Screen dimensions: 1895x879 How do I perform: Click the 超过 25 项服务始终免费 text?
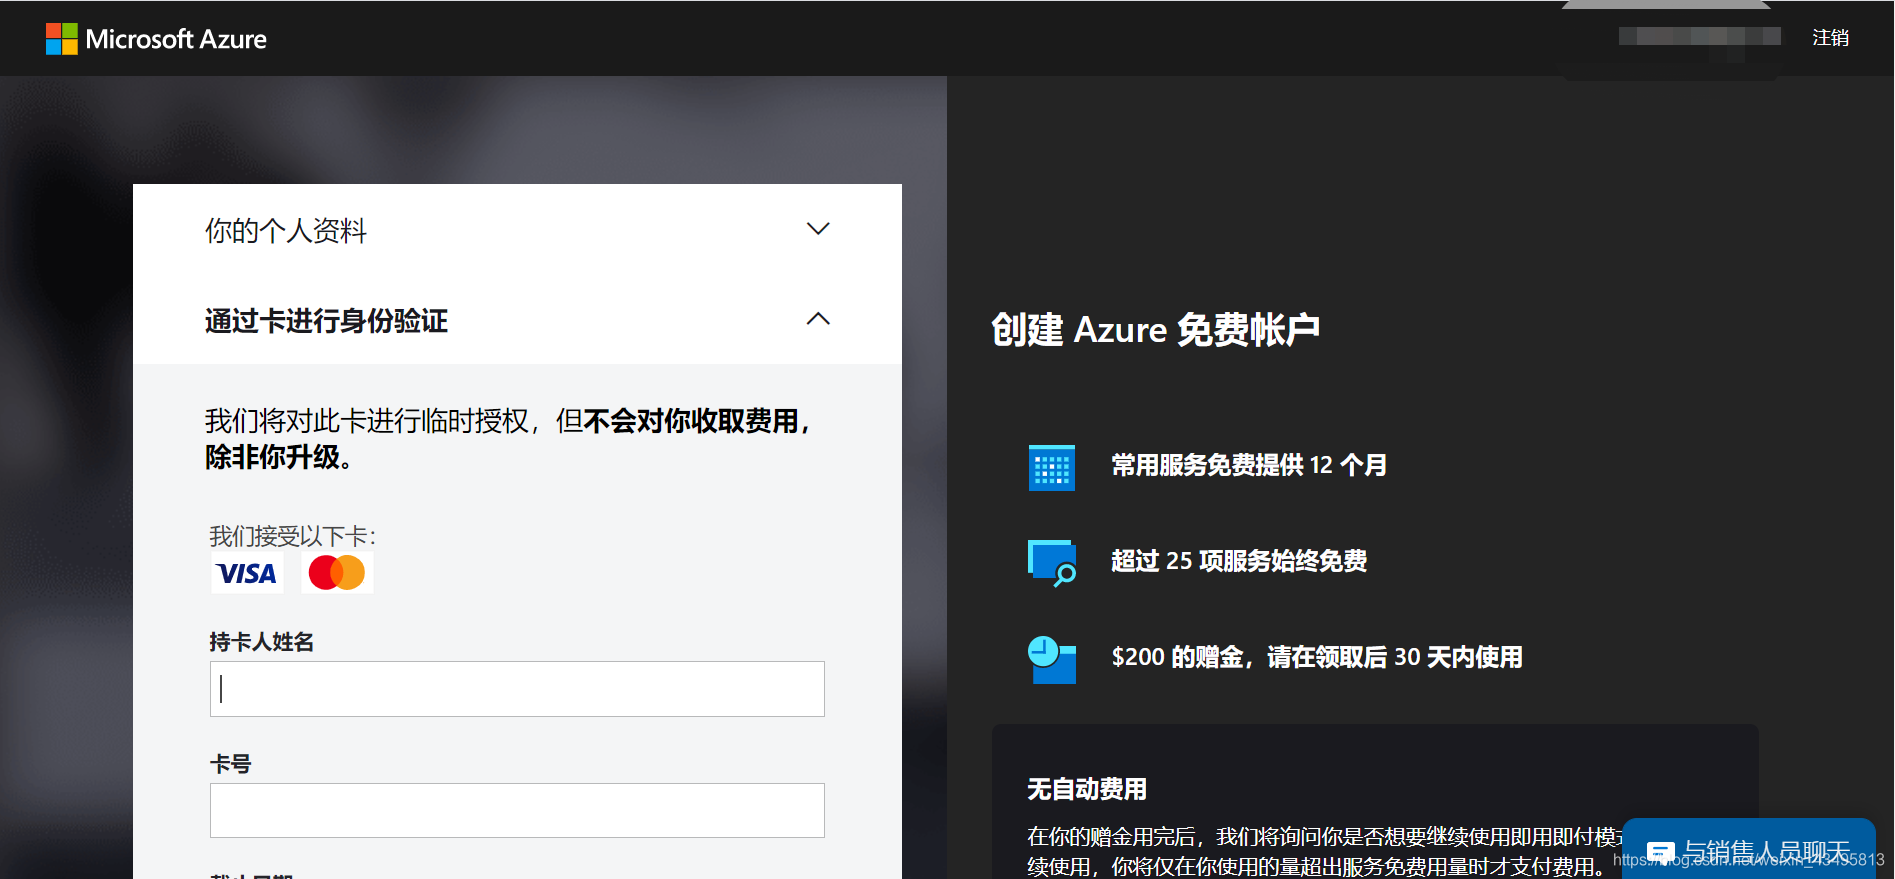tap(1239, 561)
